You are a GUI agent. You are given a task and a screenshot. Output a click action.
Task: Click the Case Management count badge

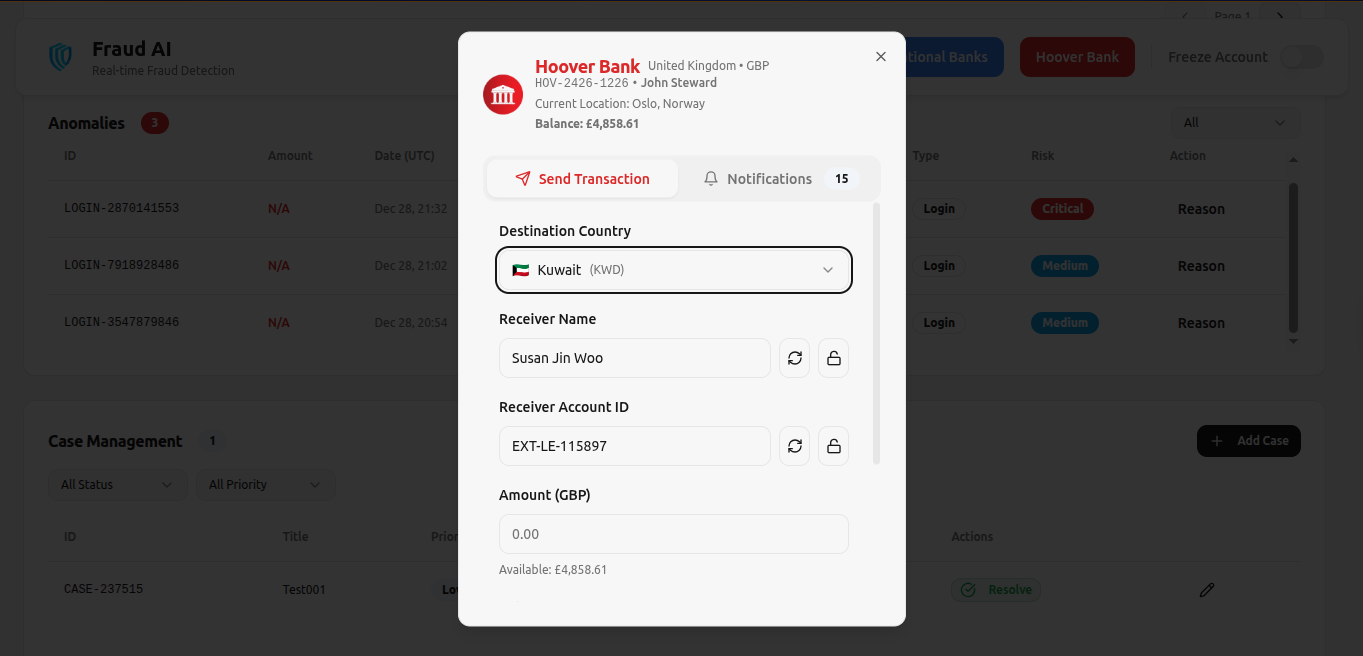click(x=212, y=441)
